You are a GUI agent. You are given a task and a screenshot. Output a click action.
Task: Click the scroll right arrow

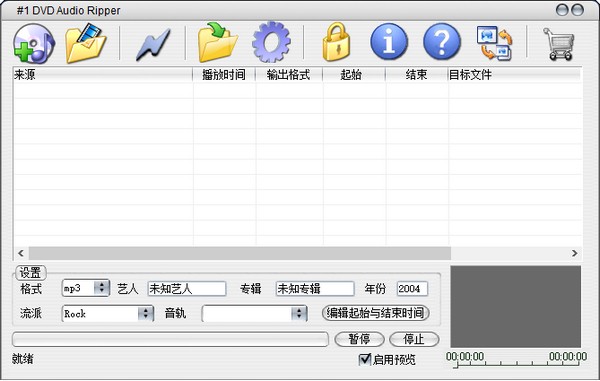tap(574, 253)
